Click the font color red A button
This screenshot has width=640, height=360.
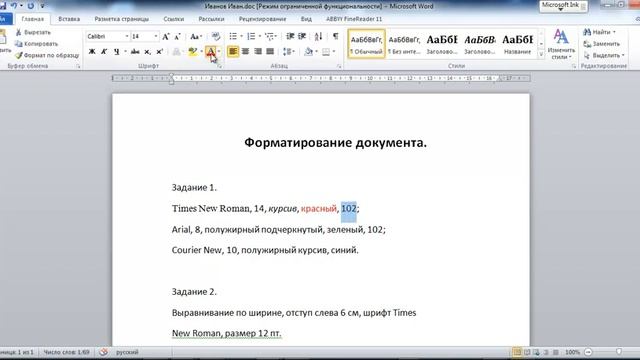tap(211, 51)
